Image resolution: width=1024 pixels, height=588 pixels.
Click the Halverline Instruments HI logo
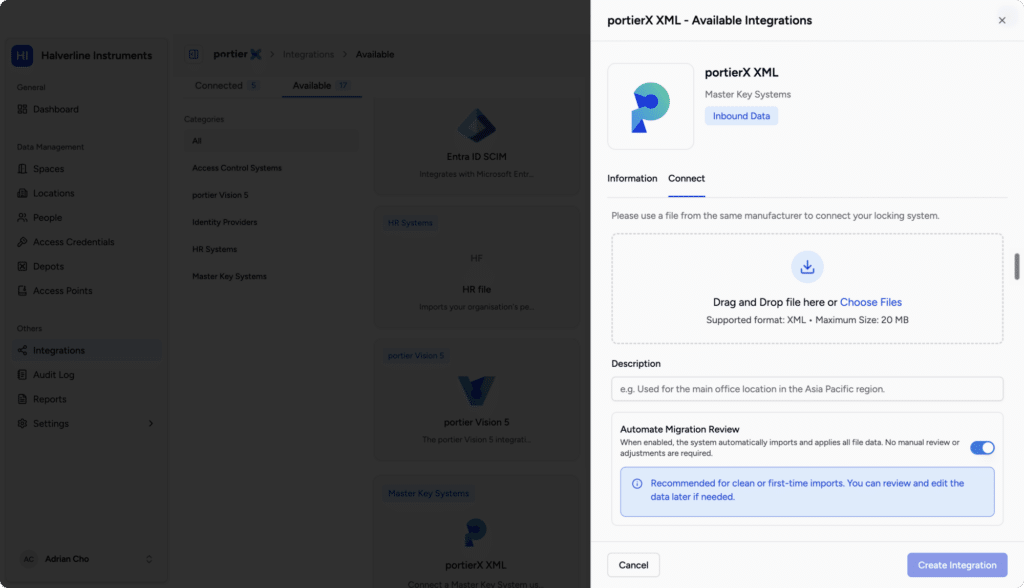[22, 56]
